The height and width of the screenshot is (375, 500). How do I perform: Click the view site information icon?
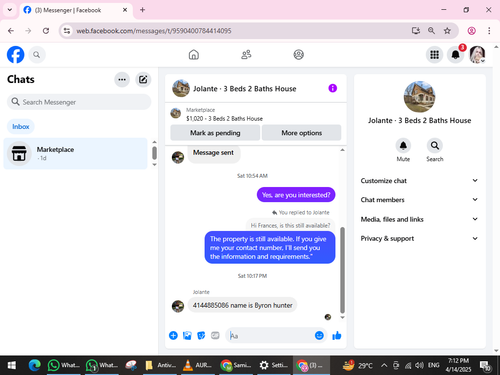coord(67,31)
